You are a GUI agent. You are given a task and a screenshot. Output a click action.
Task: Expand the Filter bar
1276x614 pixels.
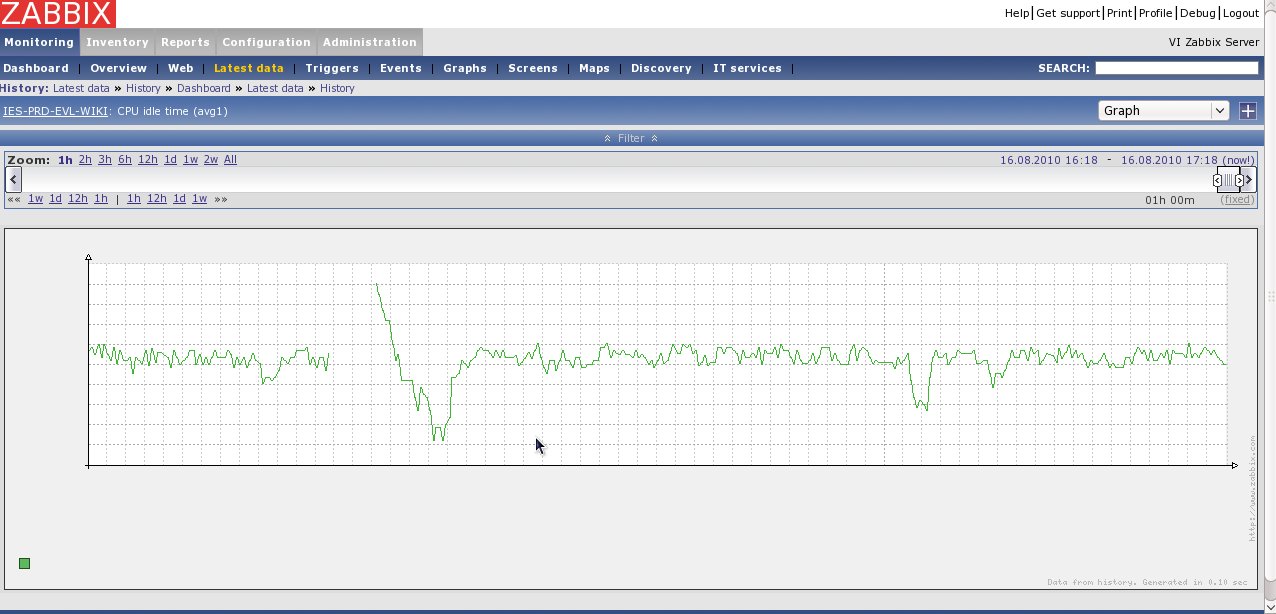pos(630,138)
